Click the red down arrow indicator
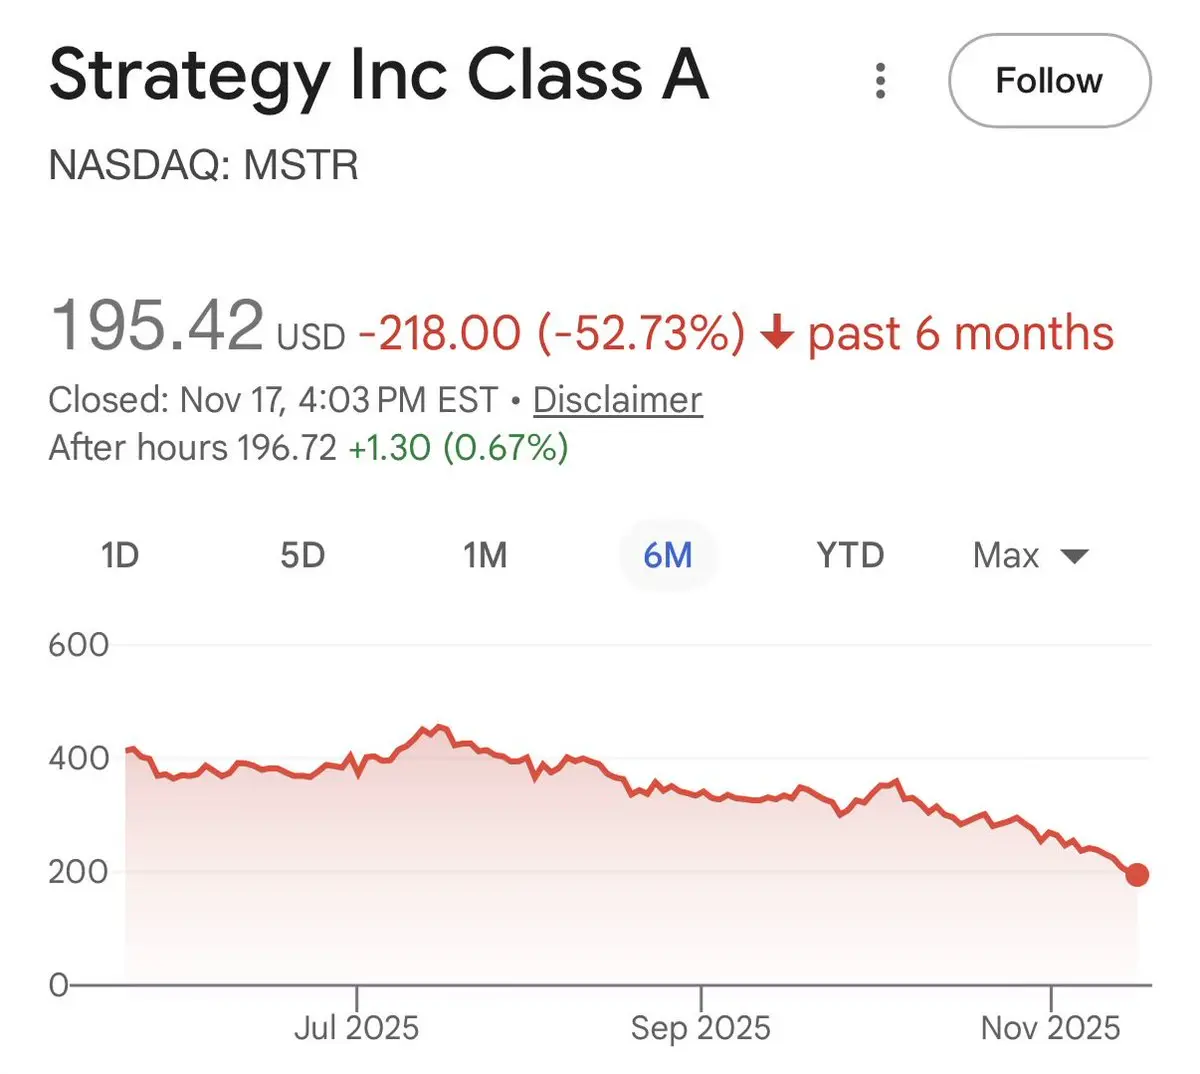The width and height of the screenshot is (1200, 1074). point(778,333)
